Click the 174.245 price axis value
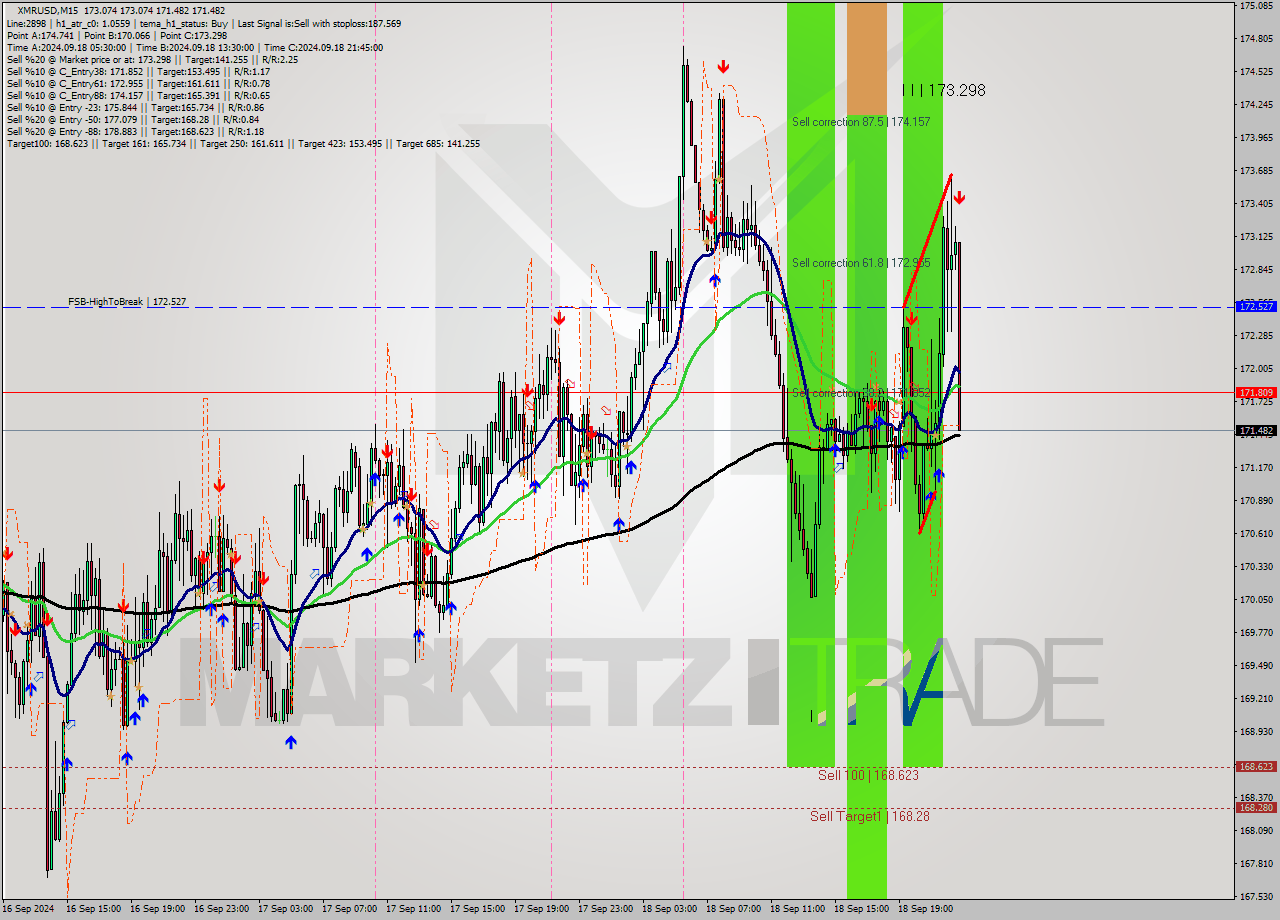Image resolution: width=1280 pixels, height=920 pixels. coord(1255,105)
